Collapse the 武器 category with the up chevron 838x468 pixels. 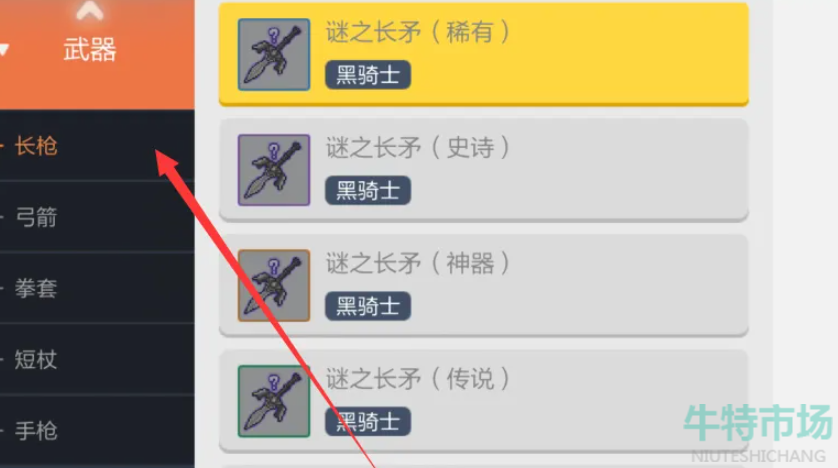click(x=89, y=11)
